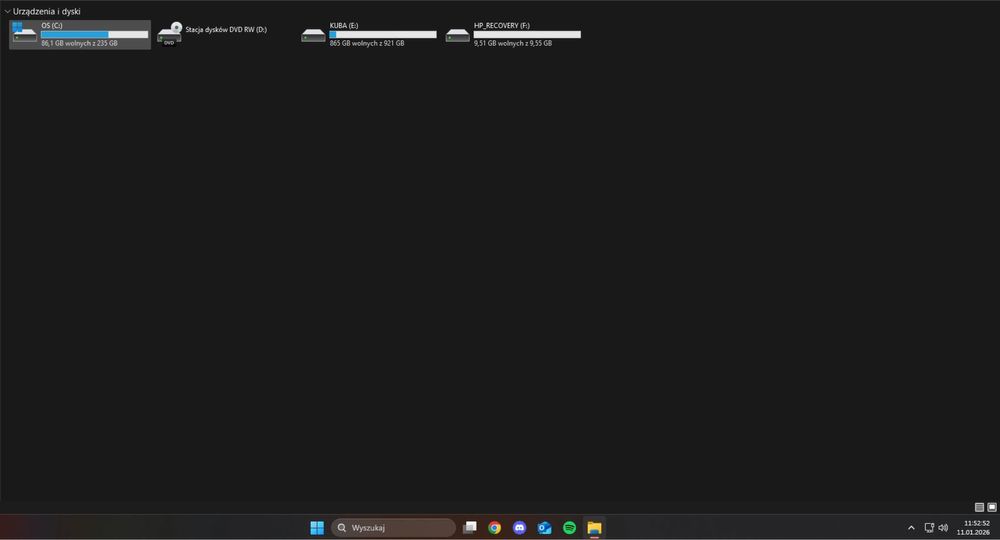Click the 'HP_RECOVERY (F:)' drive name
This screenshot has width=1000, height=540.
pos(501,26)
